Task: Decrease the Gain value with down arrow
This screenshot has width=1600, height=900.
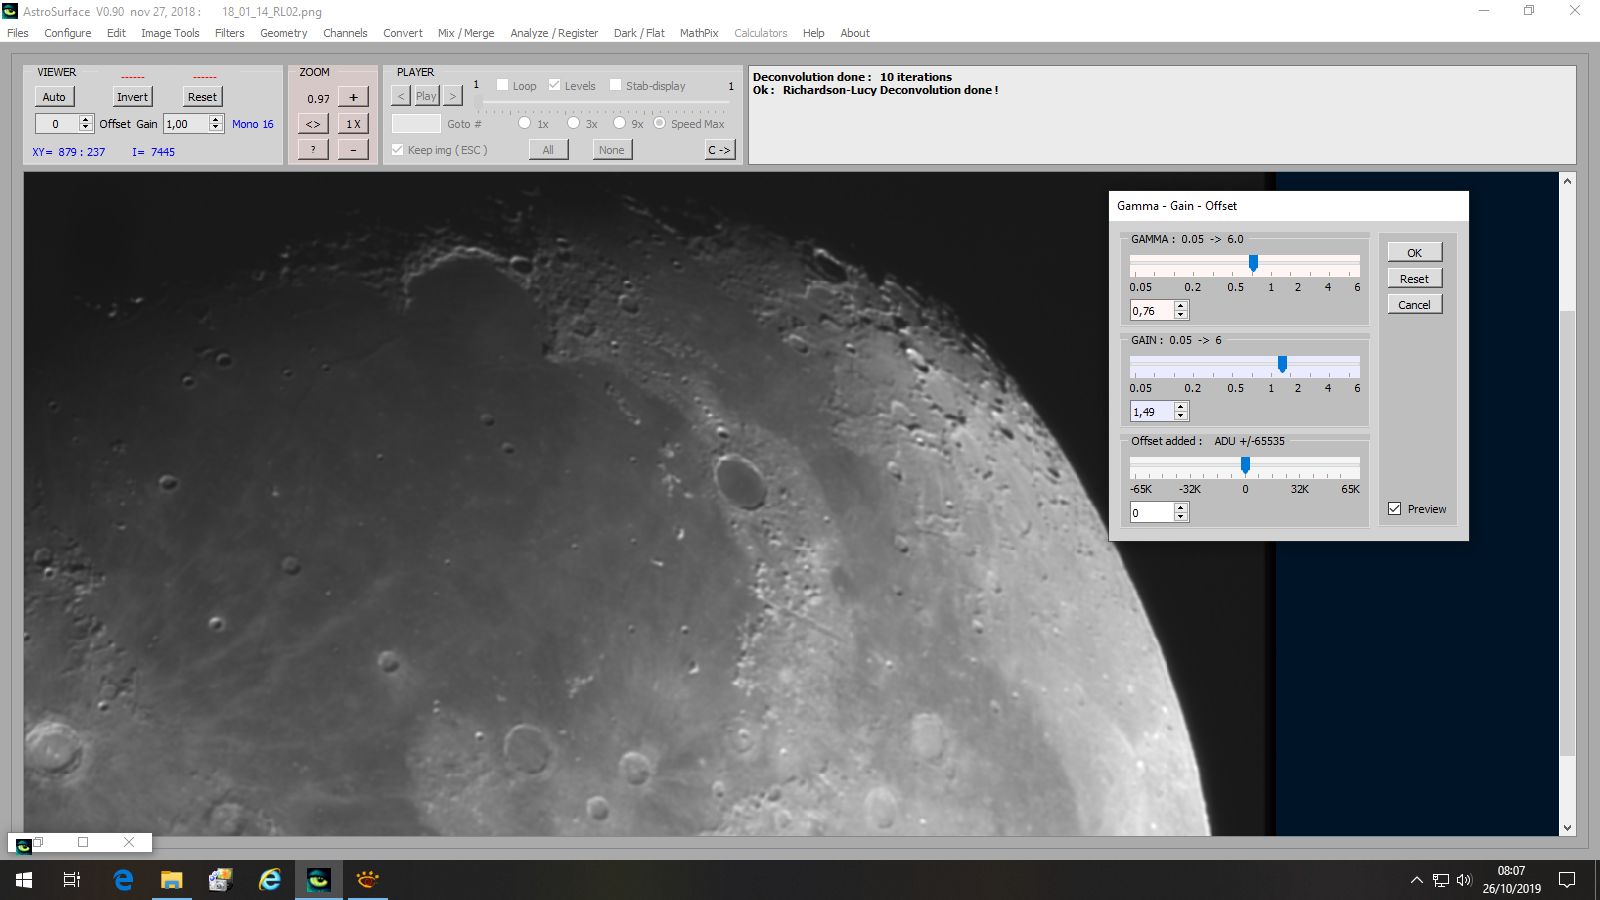Action: [1181, 416]
